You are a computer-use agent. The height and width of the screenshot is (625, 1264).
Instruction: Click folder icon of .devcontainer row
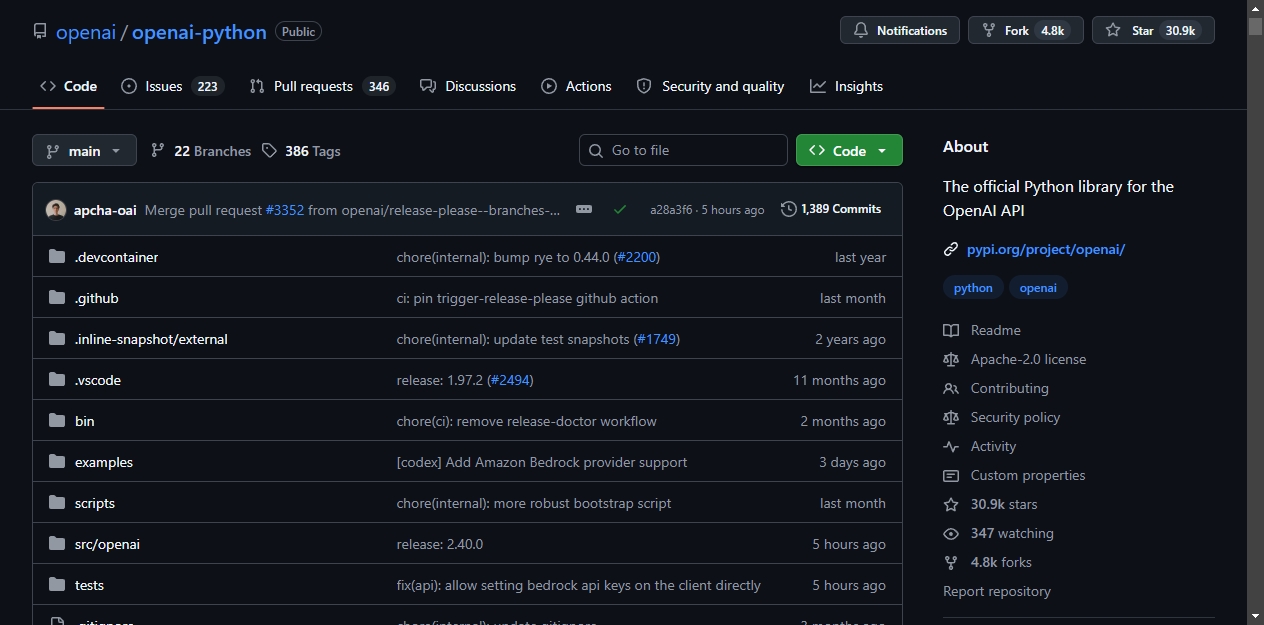coord(56,257)
